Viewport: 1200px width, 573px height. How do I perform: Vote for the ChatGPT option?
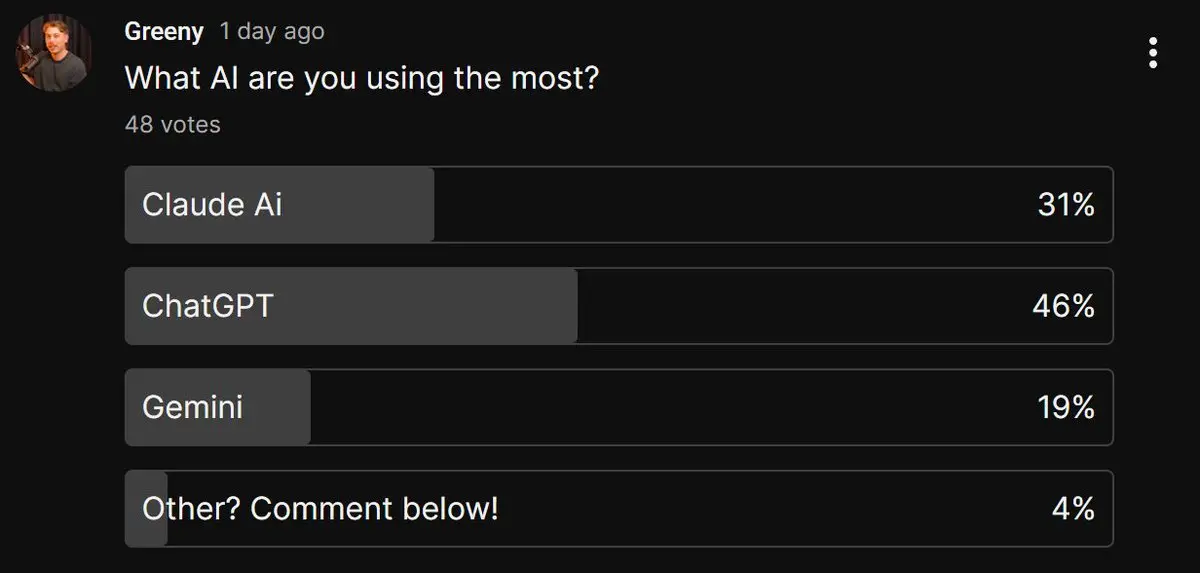(619, 306)
